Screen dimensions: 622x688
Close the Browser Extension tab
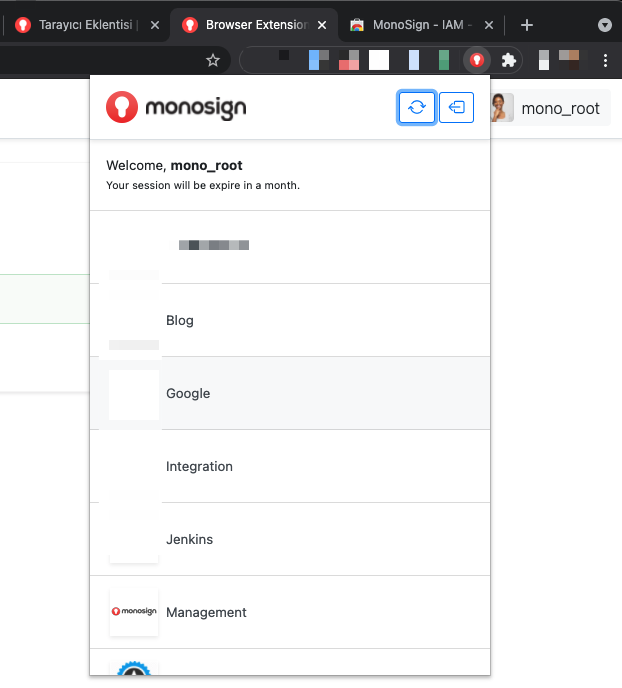click(322, 25)
